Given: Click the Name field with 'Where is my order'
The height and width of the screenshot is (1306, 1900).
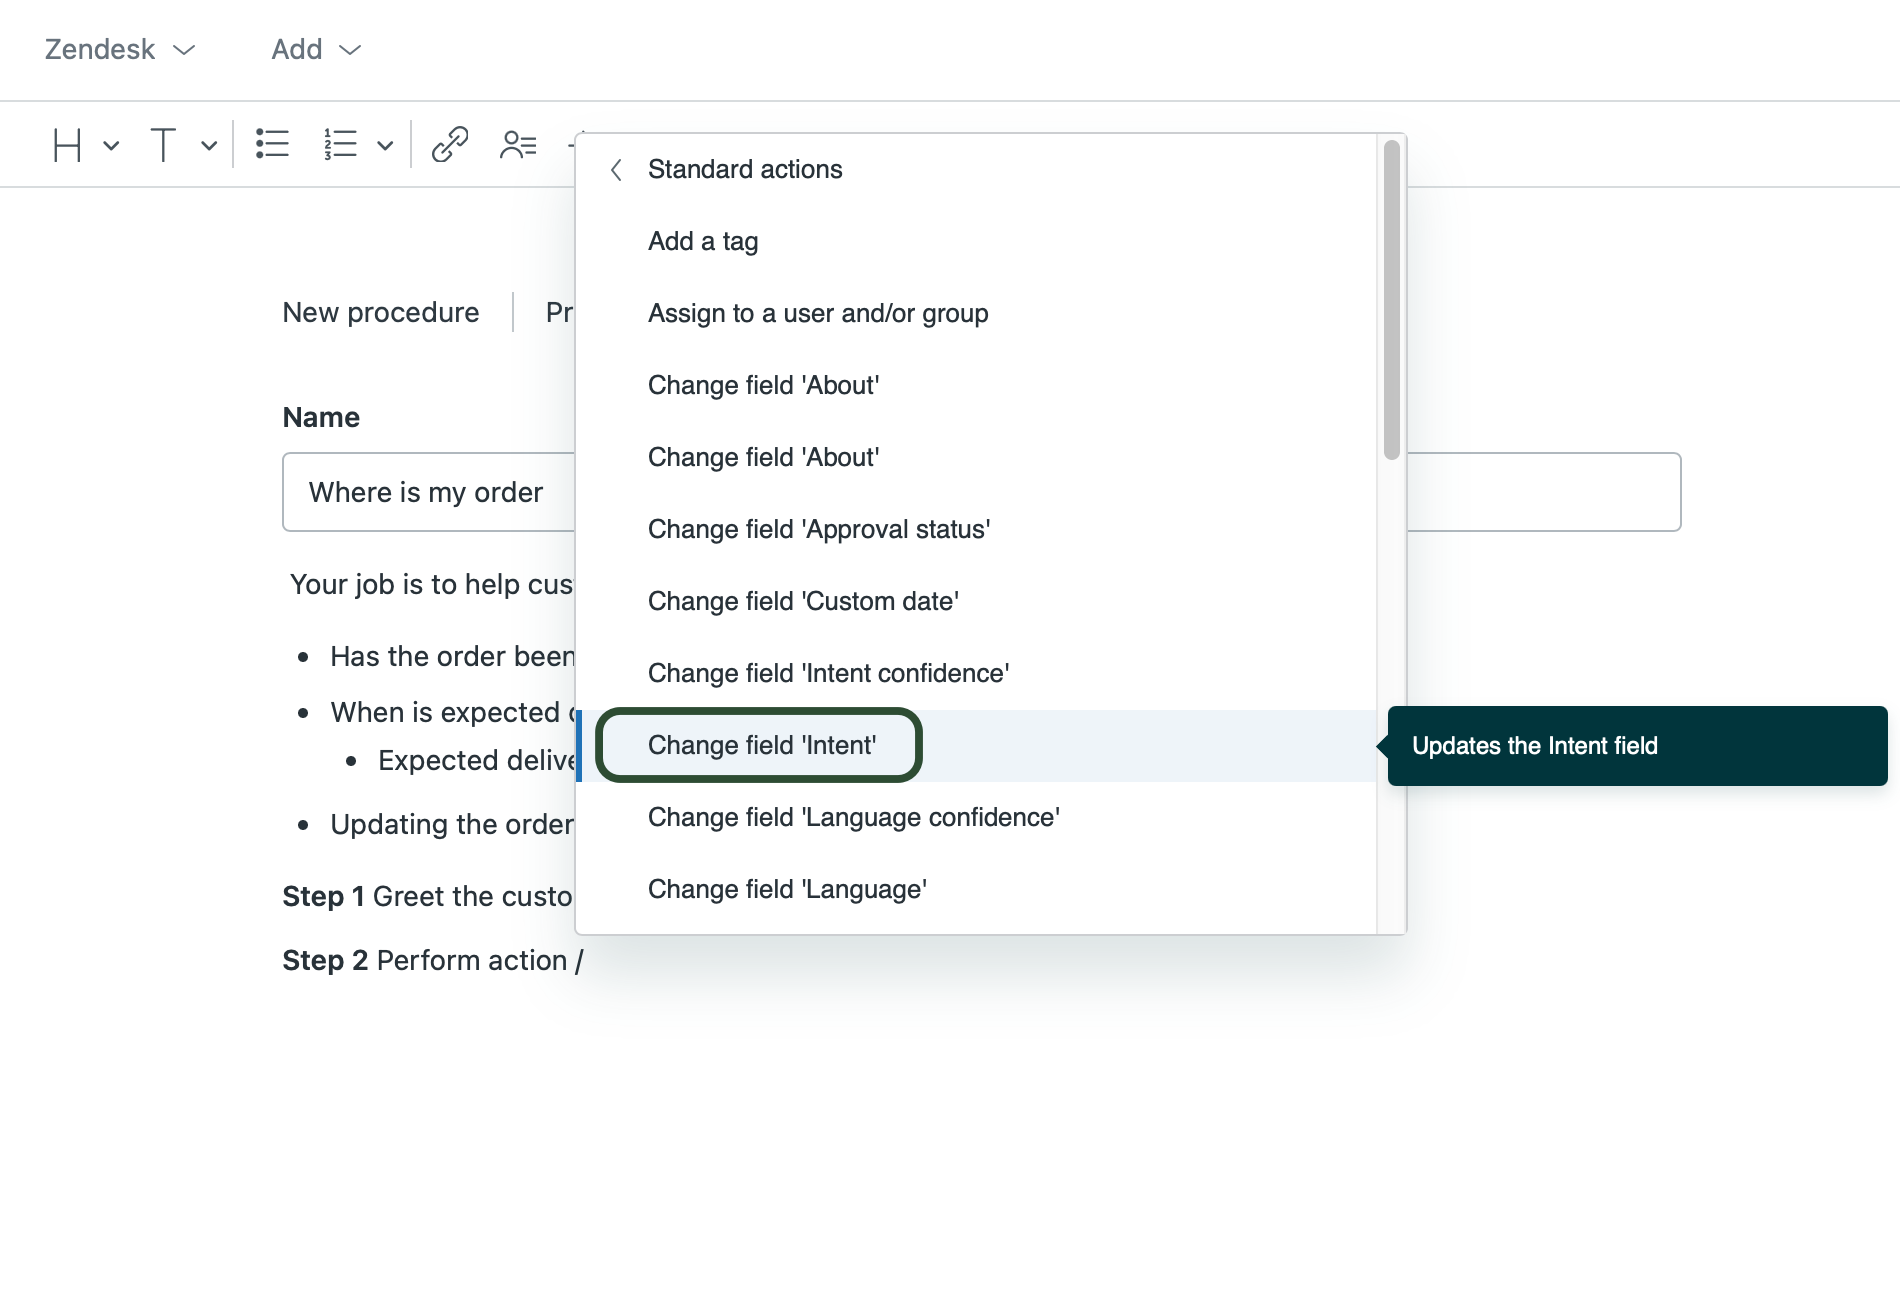Looking at the screenshot, I should click(426, 492).
